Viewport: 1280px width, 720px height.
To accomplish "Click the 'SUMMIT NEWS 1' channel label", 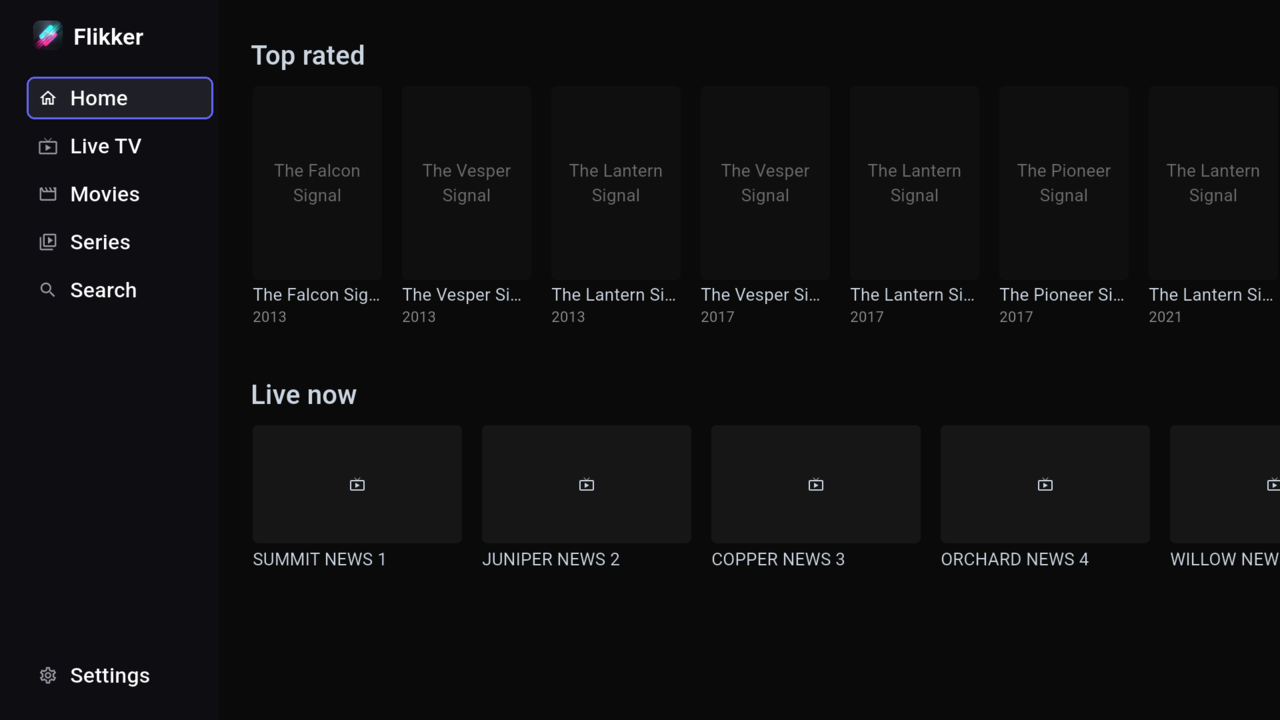I will coord(319,559).
